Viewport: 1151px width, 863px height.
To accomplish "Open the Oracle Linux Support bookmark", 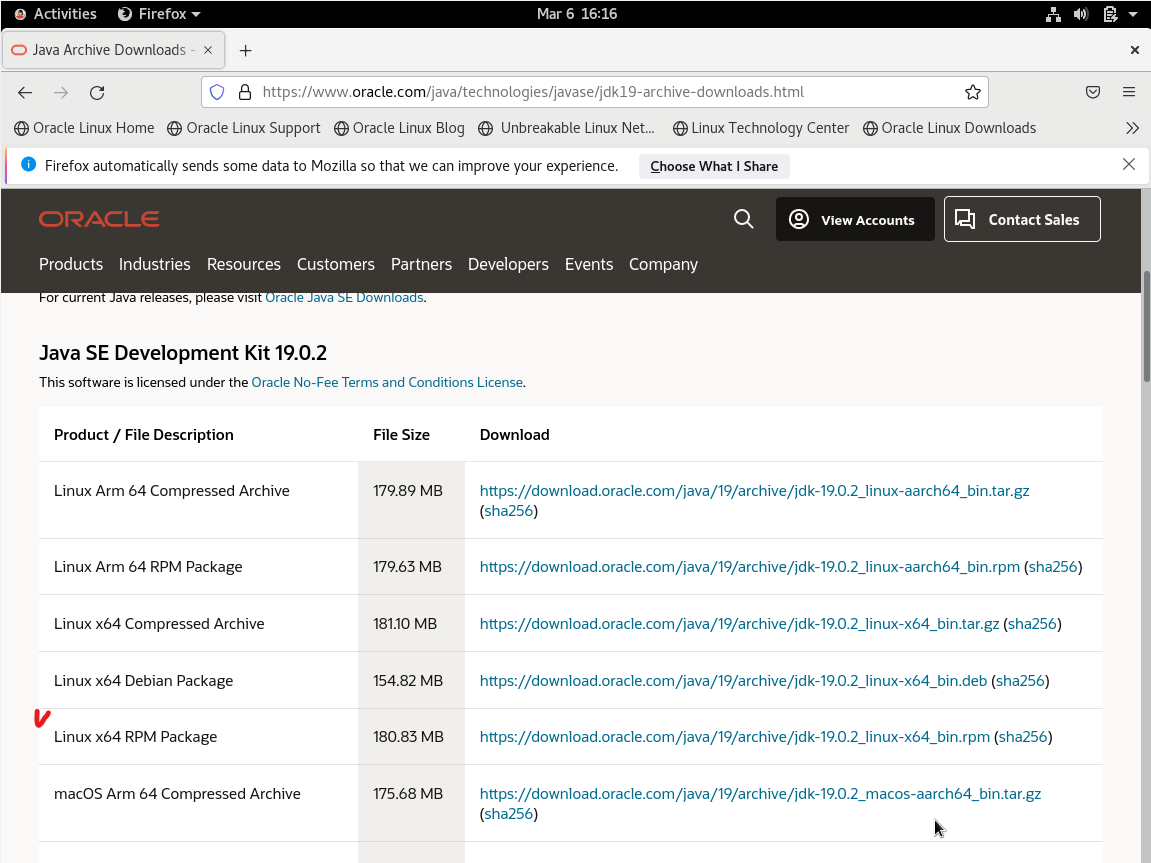I will point(244,128).
